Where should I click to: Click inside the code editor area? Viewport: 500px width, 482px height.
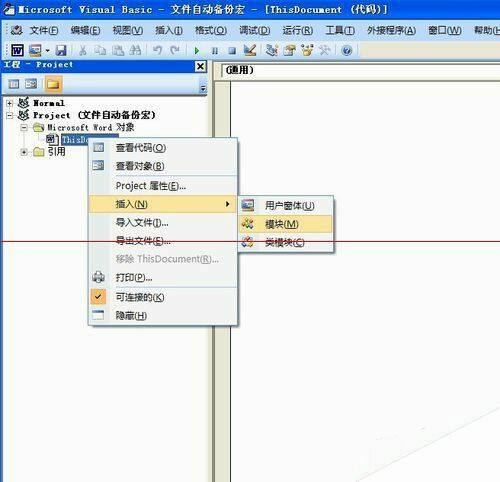(365, 281)
